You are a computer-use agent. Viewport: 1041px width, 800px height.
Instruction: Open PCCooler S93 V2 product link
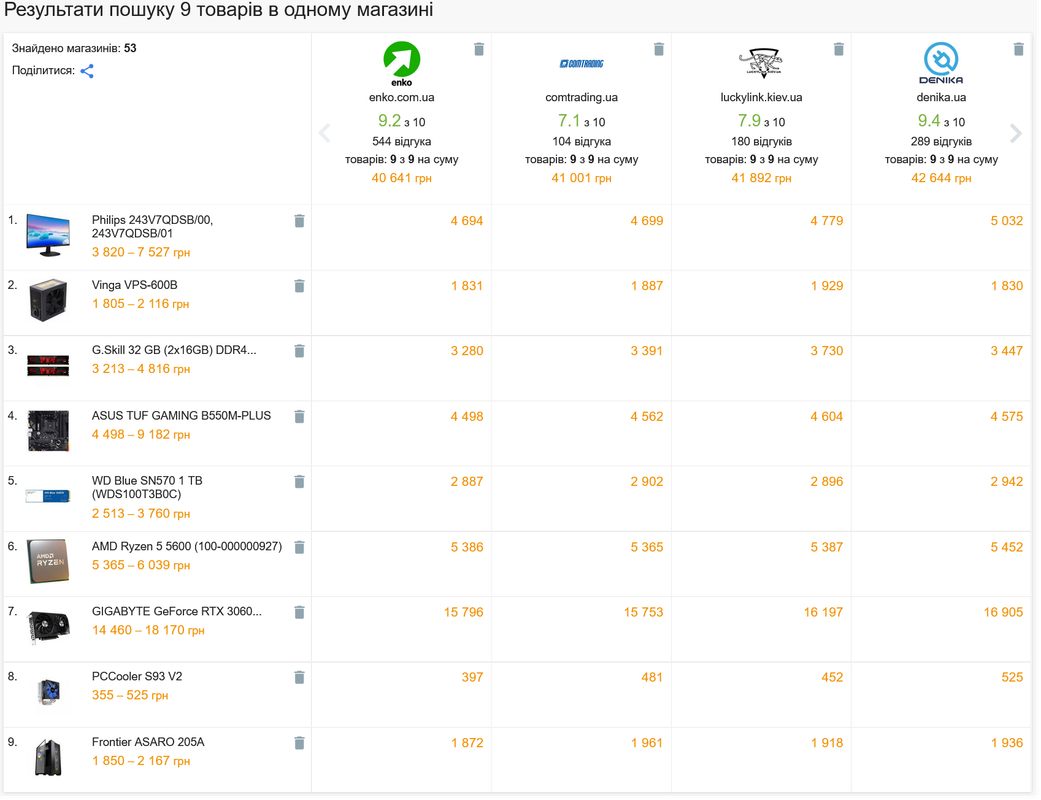click(x=137, y=677)
